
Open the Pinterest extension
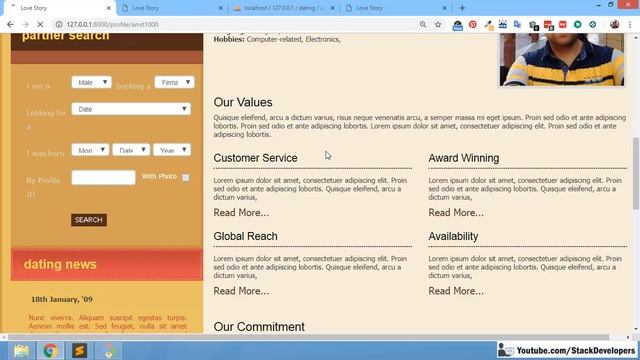(473, 24)
